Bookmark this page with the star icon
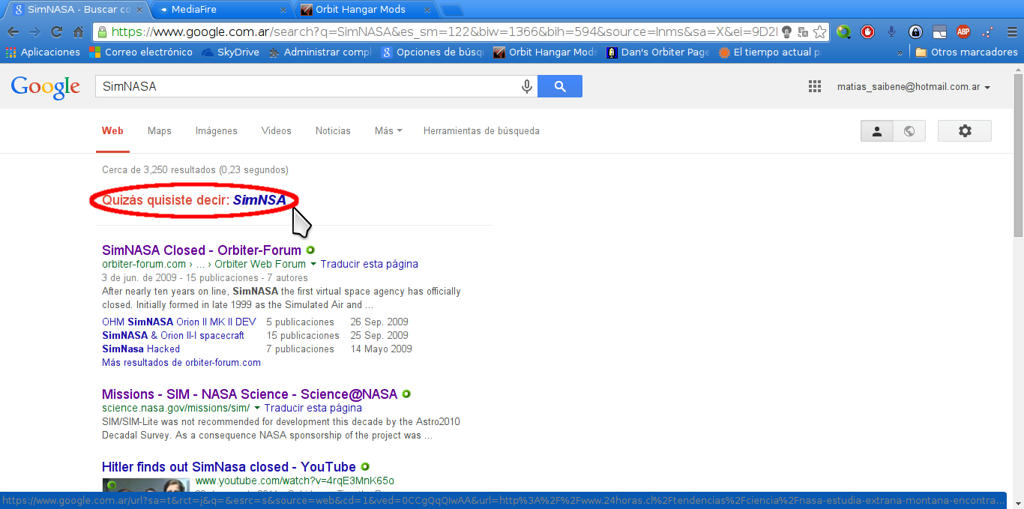 coord(820,31)
